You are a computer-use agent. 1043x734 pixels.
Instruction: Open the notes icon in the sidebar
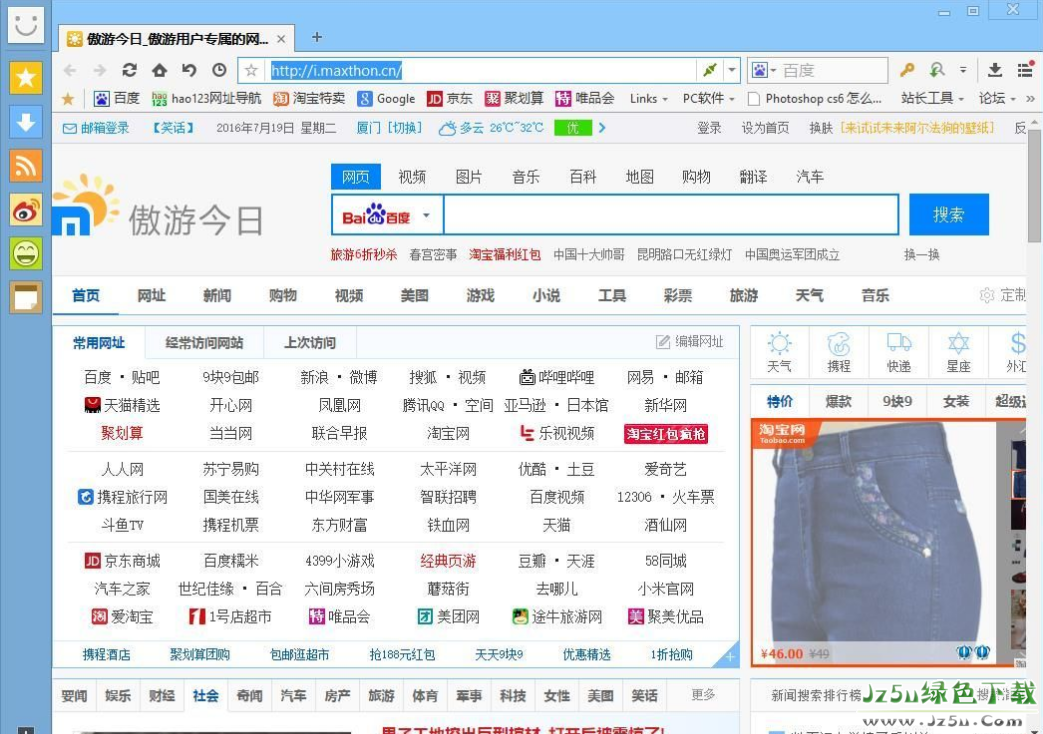[26, 297]
